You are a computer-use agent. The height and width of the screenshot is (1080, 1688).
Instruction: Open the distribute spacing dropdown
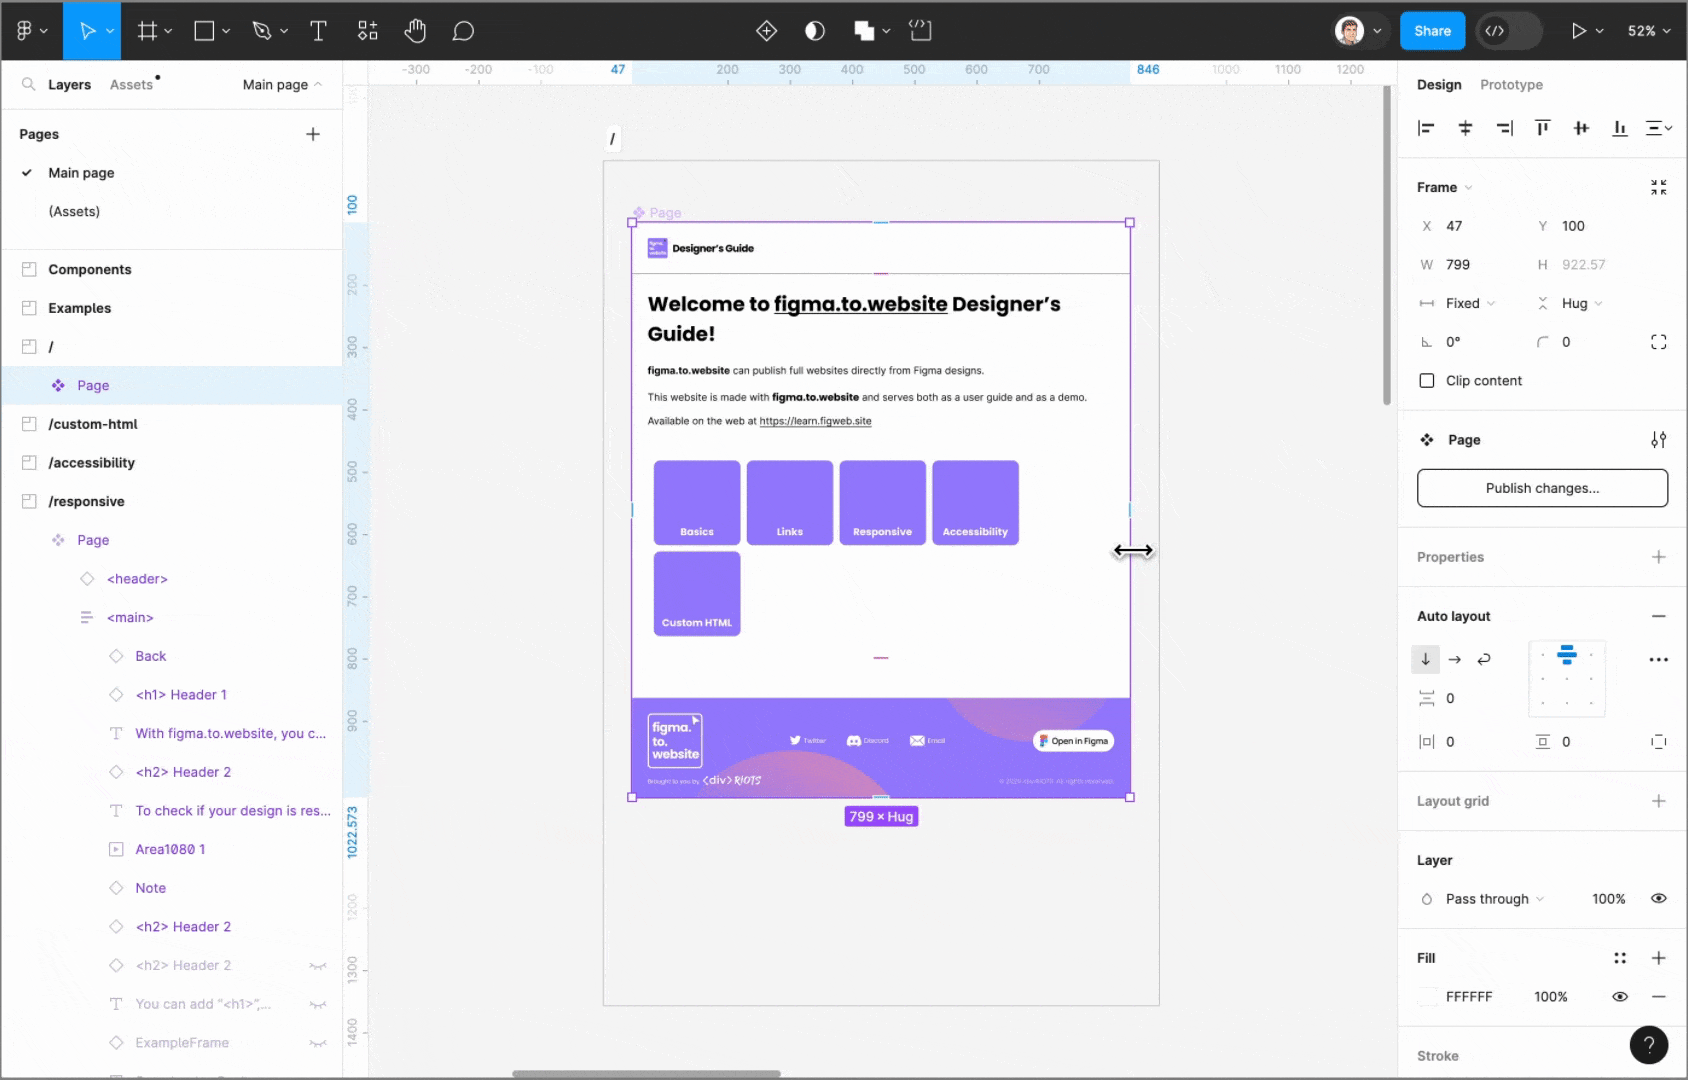coord(1659,127)
